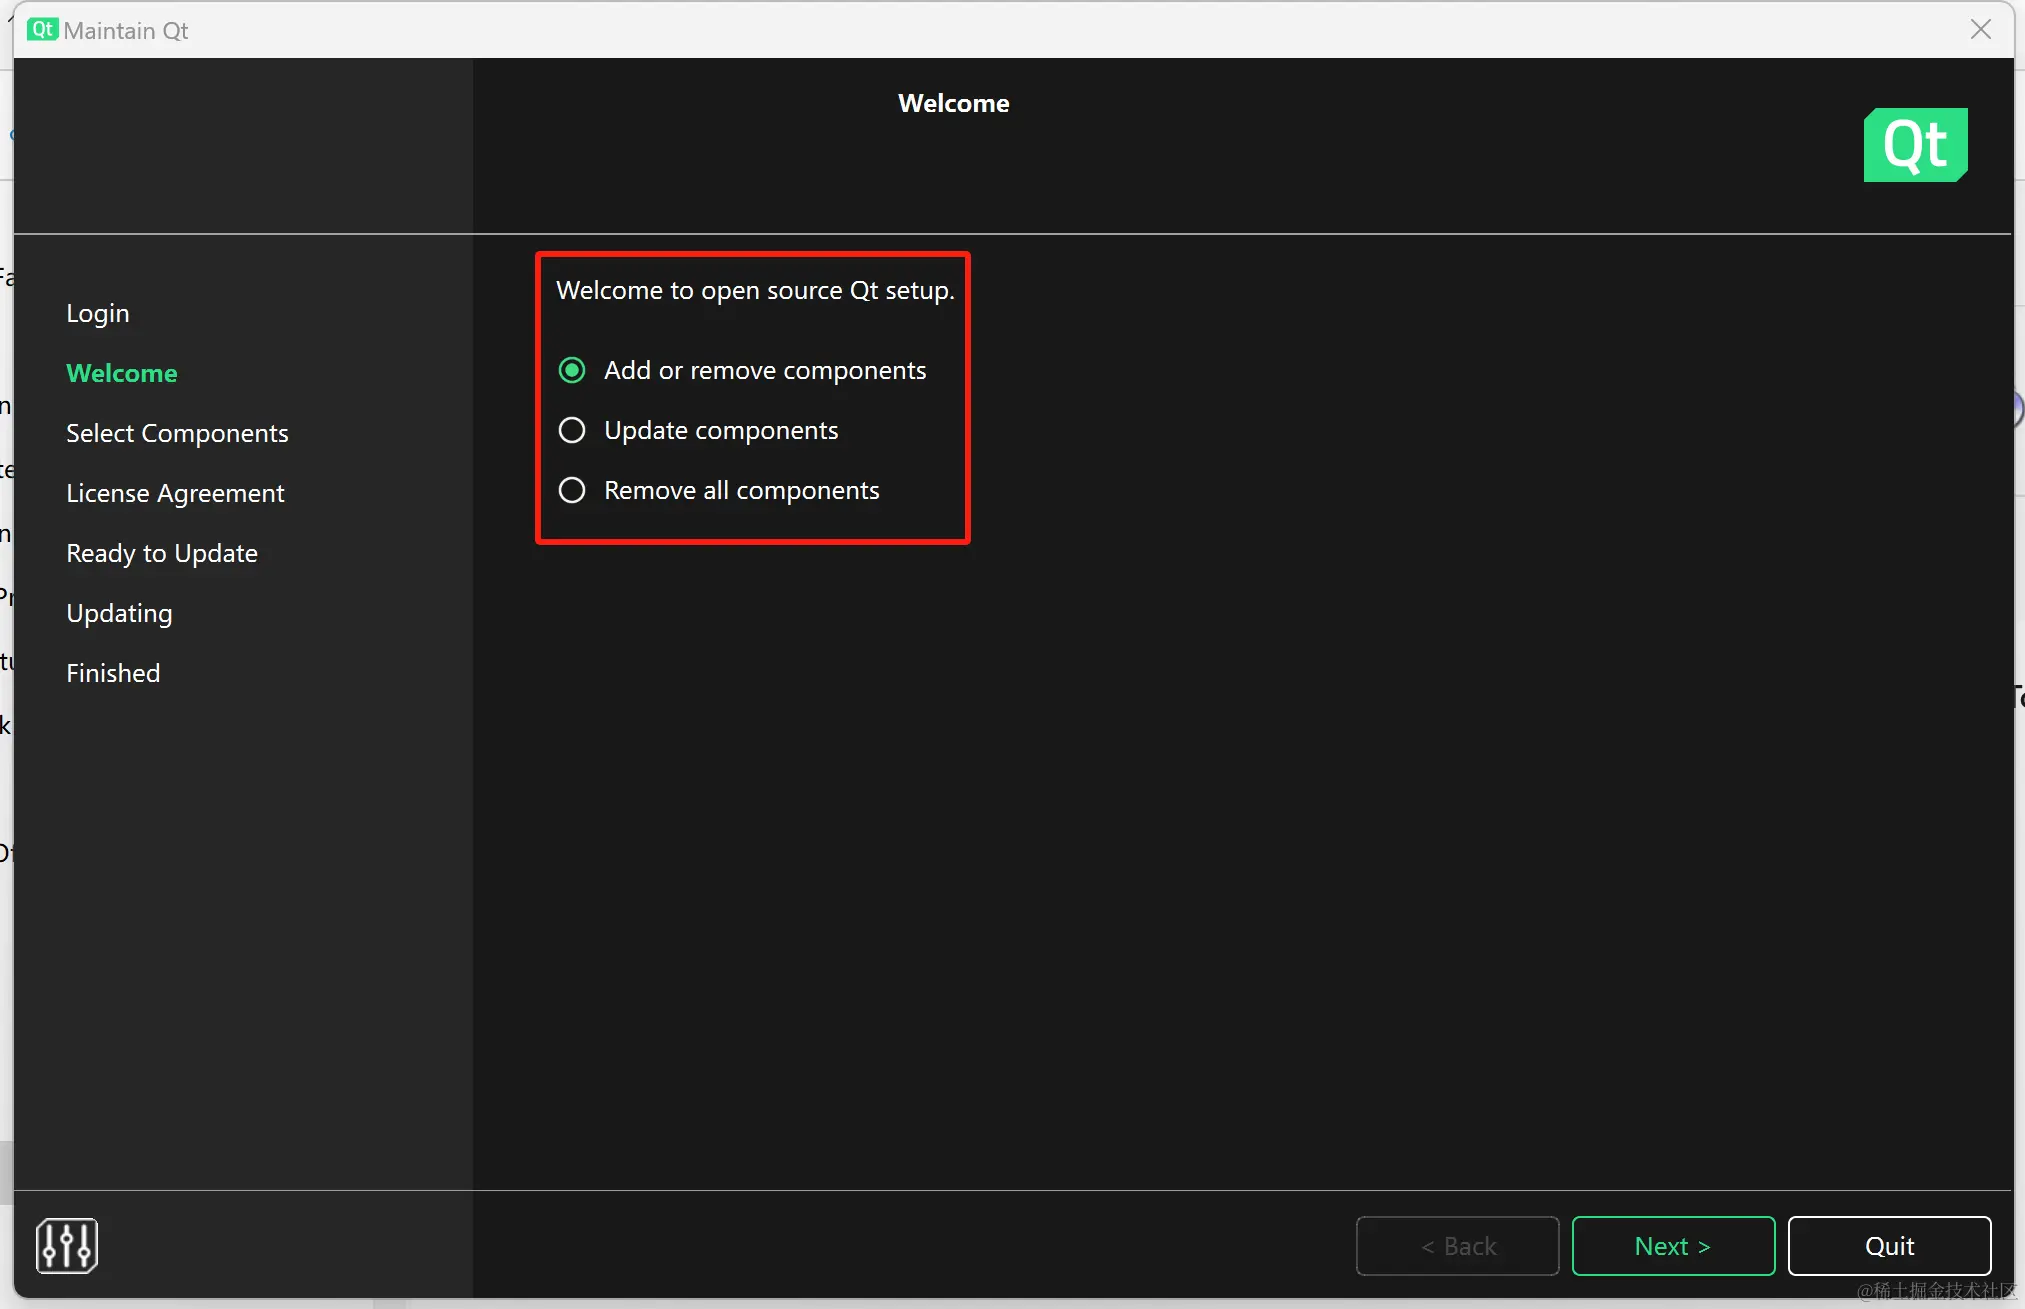Screen dimensions: 2025x1309
Task: Click the green Qt logo badge
Action: [1915, 145]
